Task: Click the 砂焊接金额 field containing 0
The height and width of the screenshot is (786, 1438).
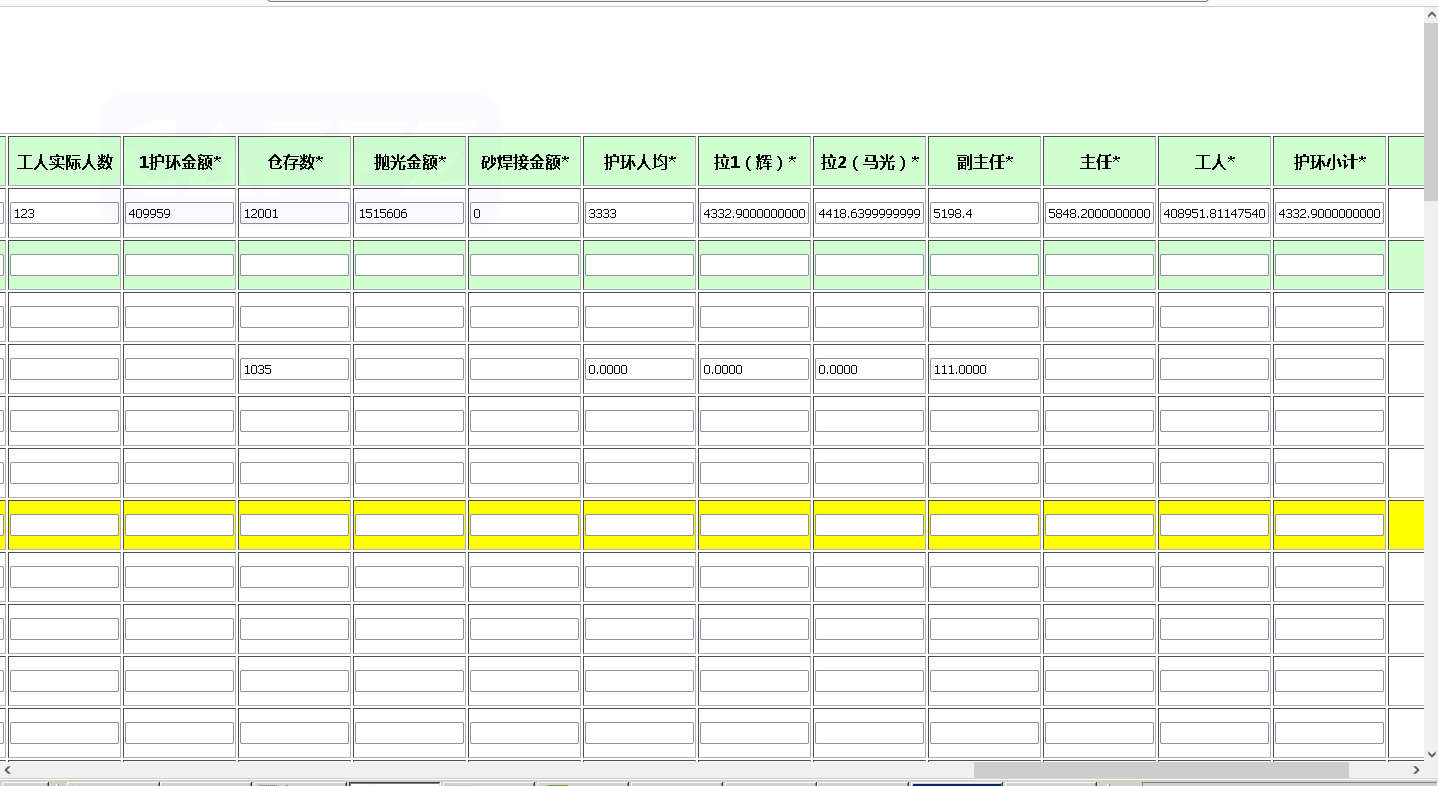Action: [524, 213]
